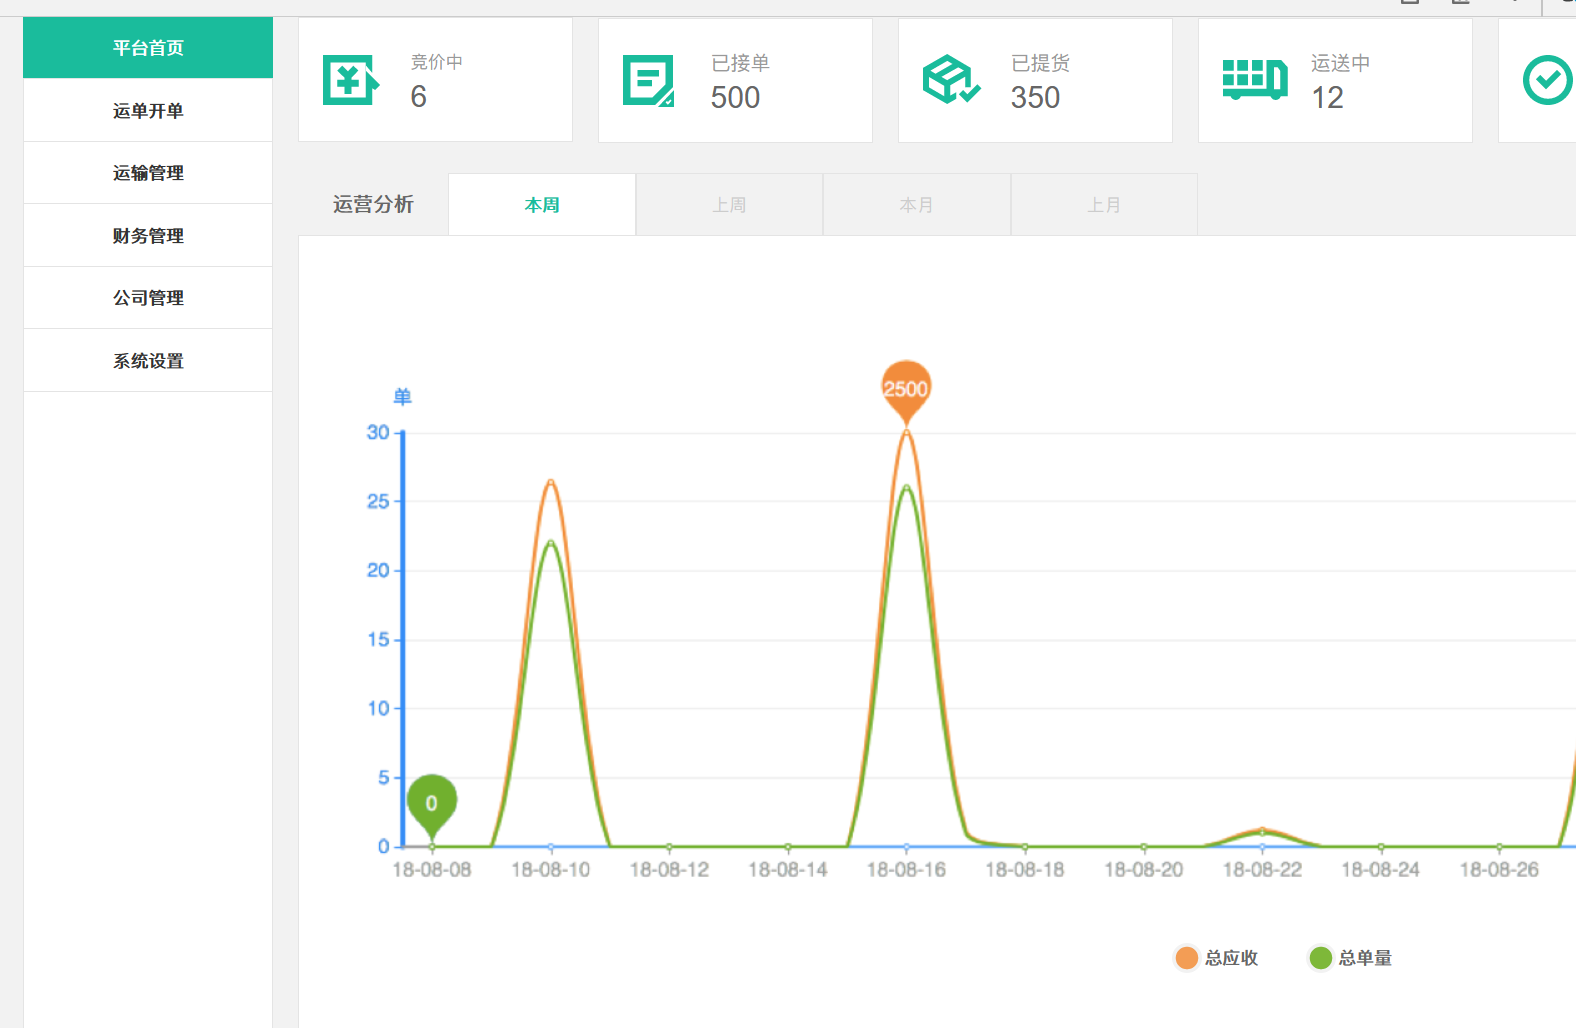Open 财务管理 menu entry

pyautogui.click(x=148, y=236)
